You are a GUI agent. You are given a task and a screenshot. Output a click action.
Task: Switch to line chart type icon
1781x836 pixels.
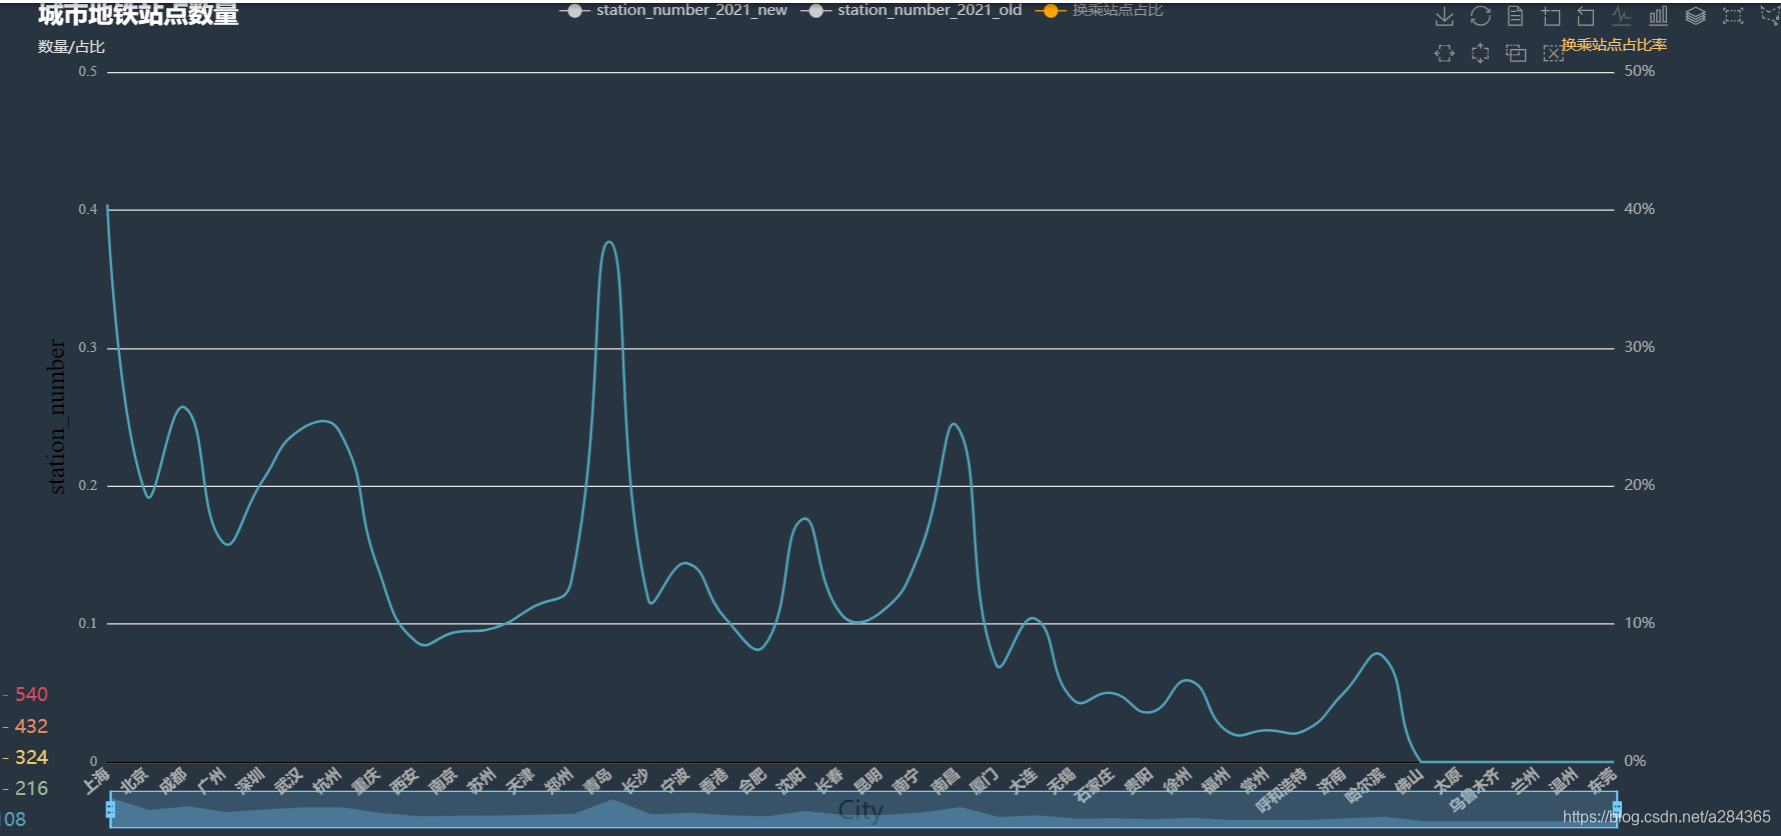(1622, 17)
